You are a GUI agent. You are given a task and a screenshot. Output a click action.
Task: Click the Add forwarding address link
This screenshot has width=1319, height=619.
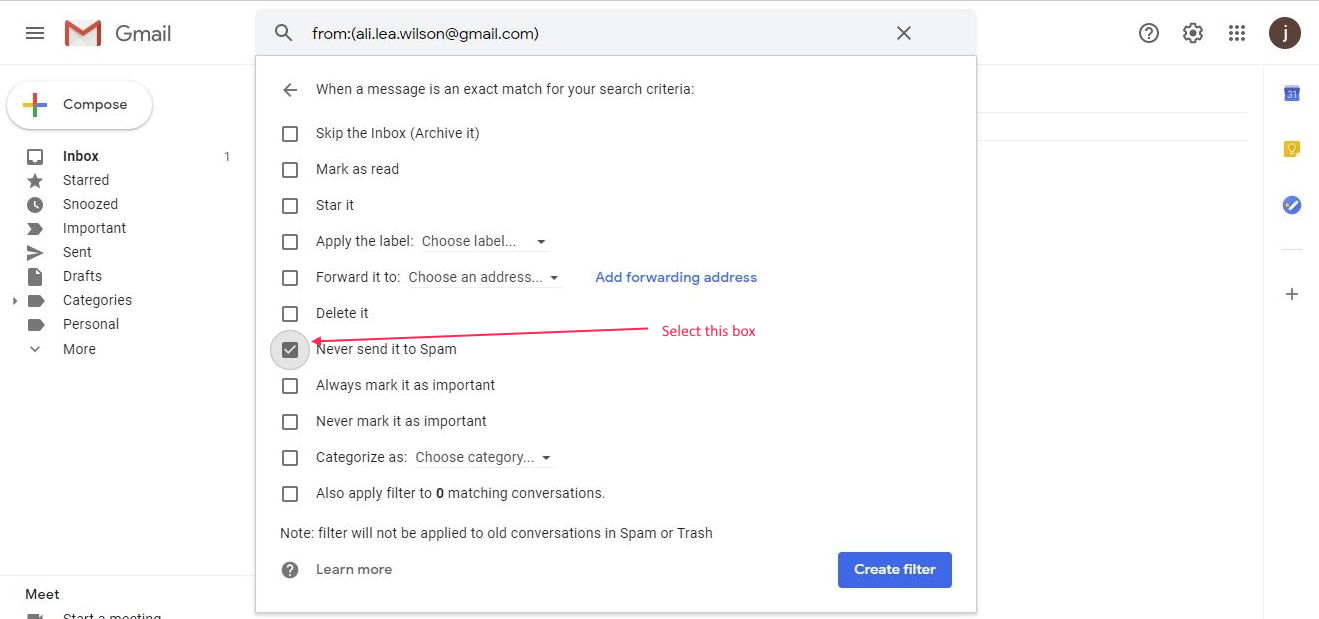[676, 277]
